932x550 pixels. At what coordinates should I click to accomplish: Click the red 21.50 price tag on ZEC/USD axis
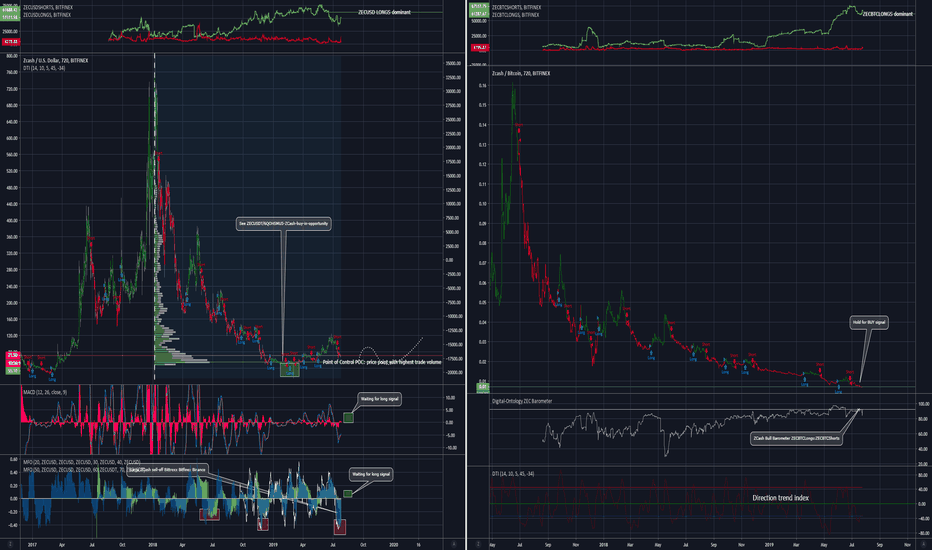[13, 356]
